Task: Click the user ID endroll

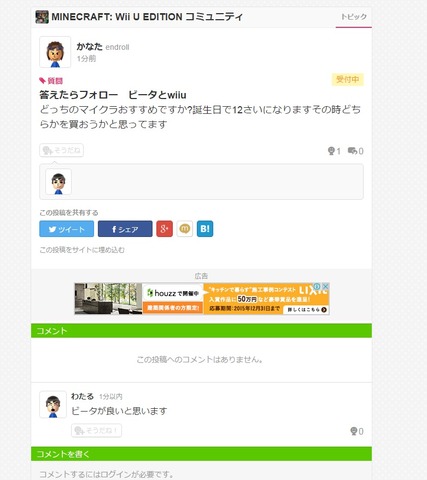Action: [117, 47]
